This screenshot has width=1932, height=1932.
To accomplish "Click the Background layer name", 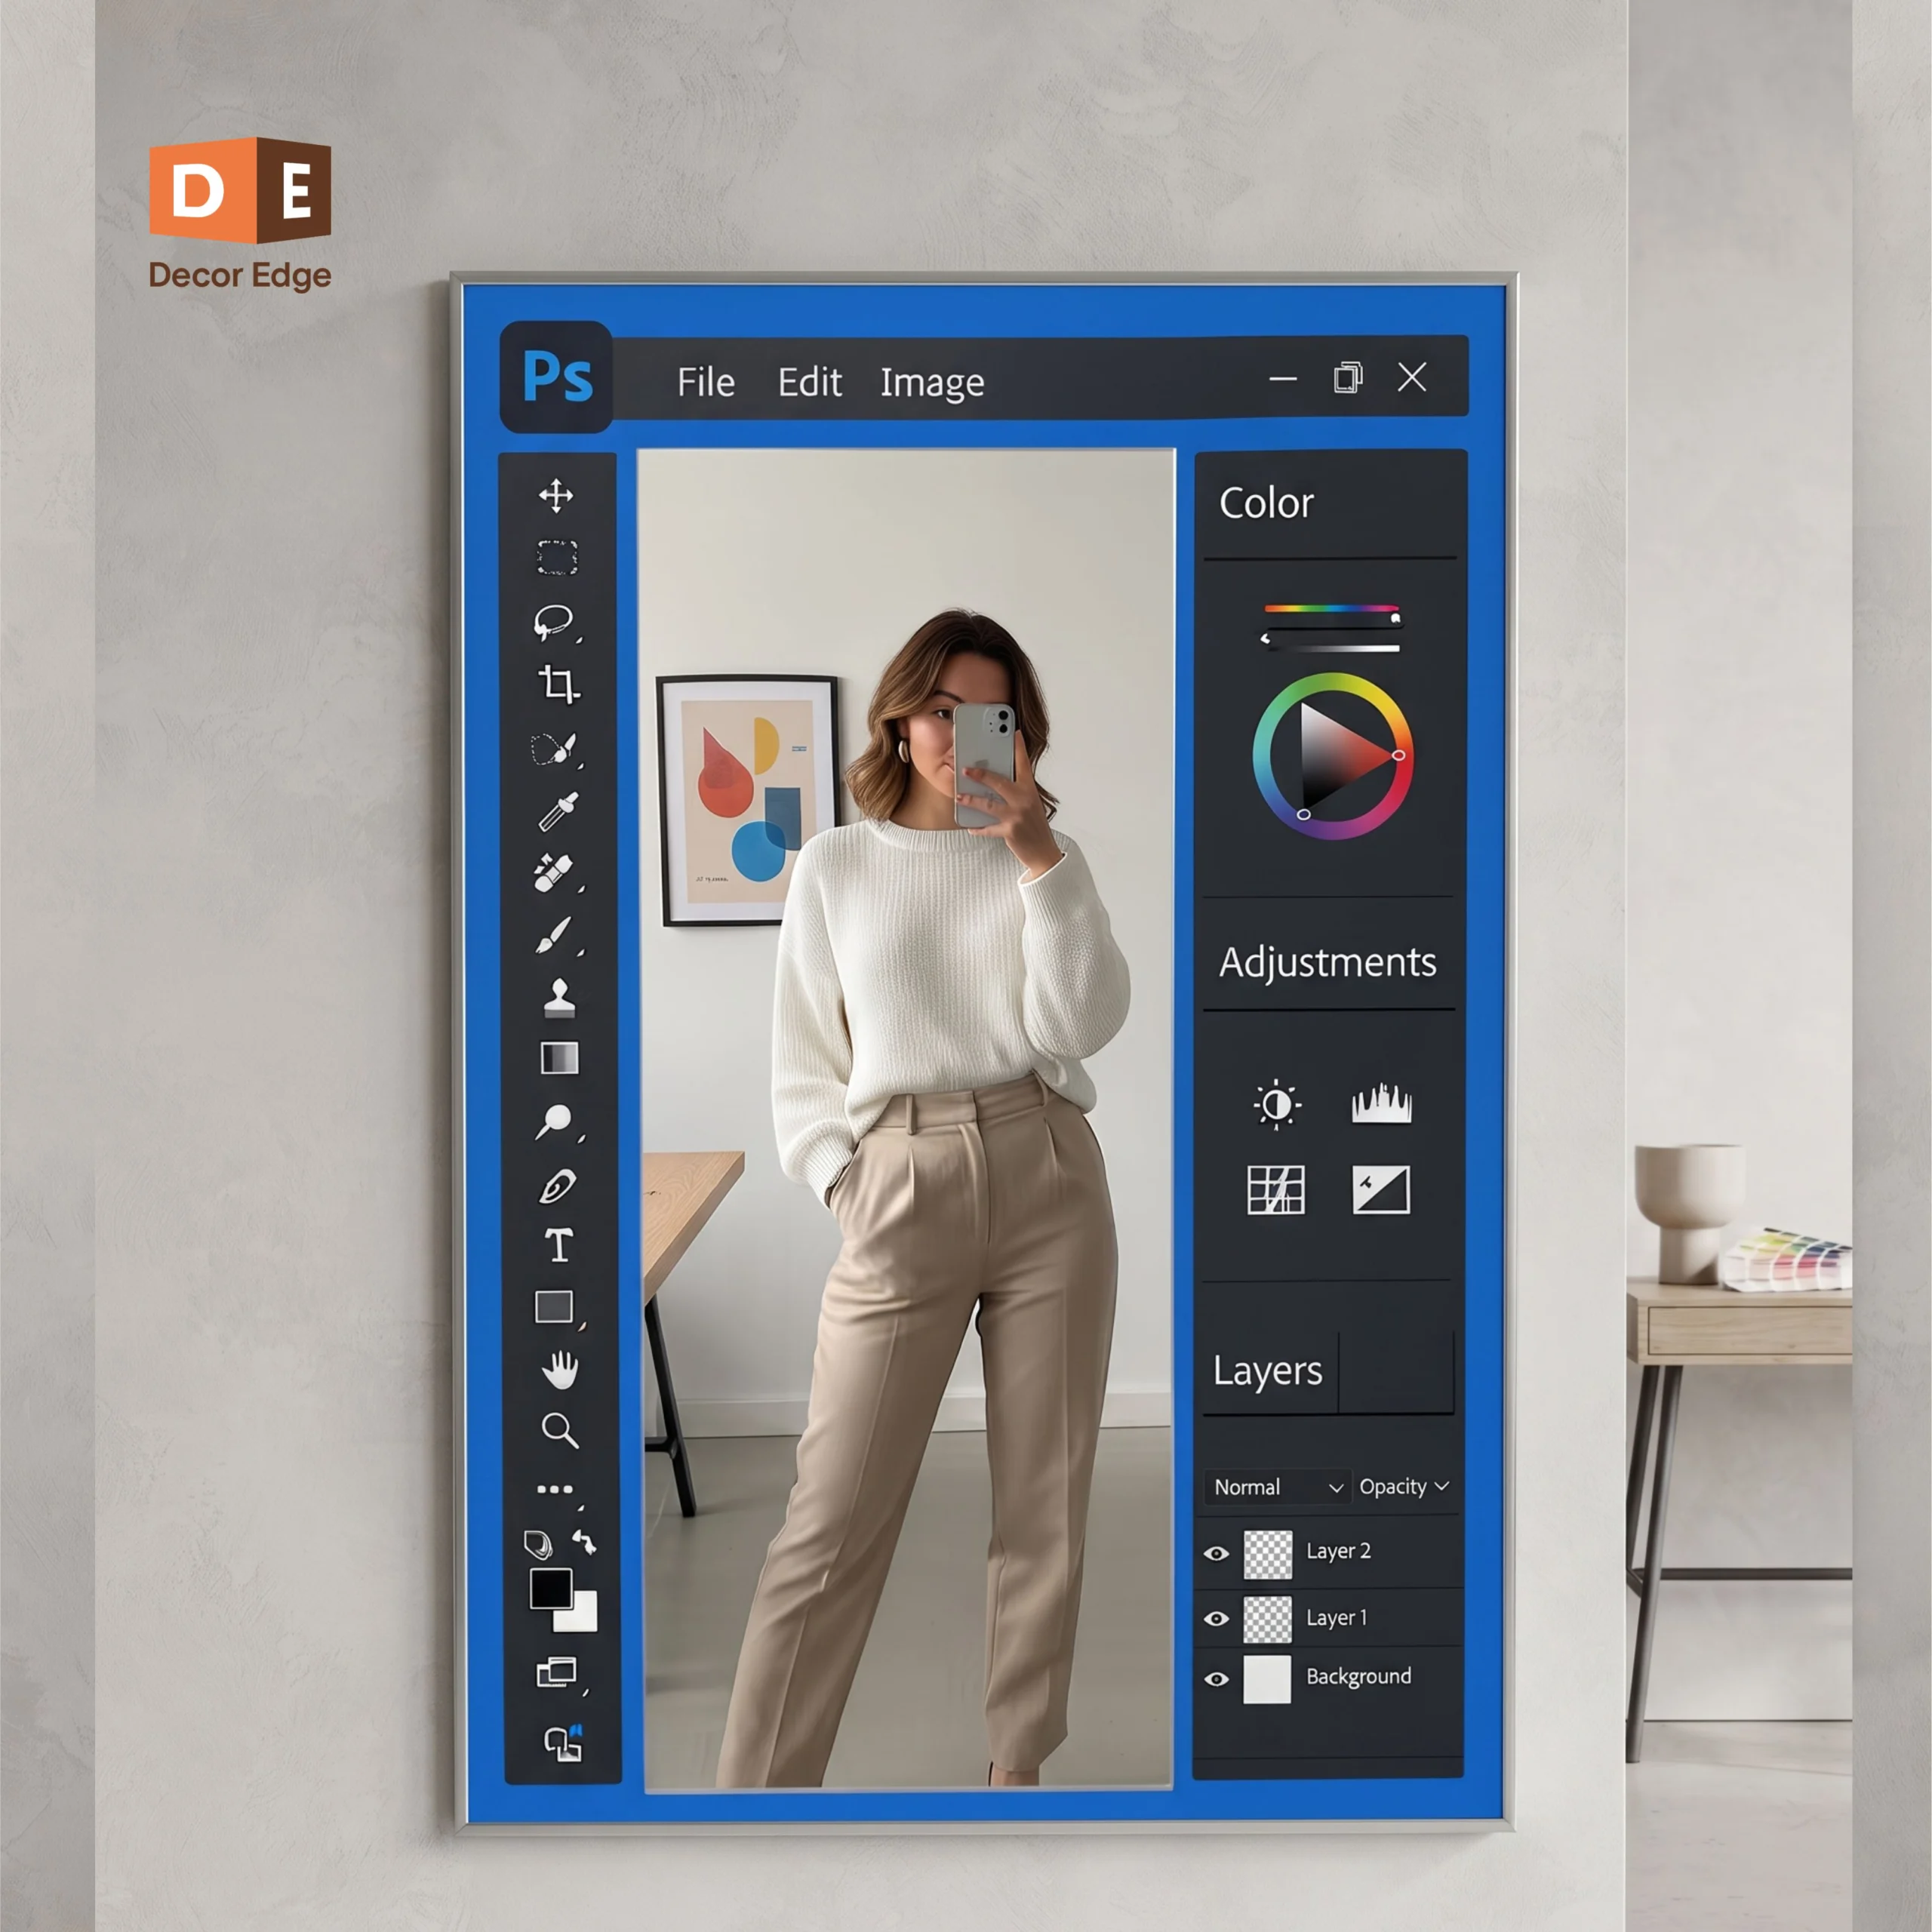I will click(x=1358, y=1677).
